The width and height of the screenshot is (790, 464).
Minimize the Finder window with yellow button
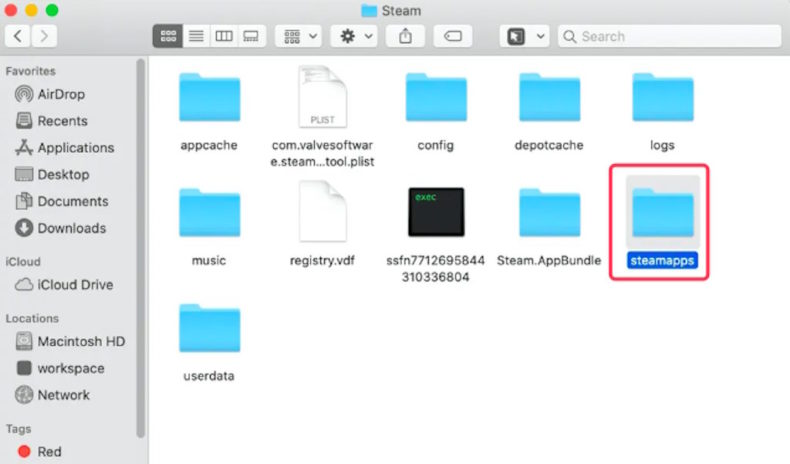click(31, 10)
